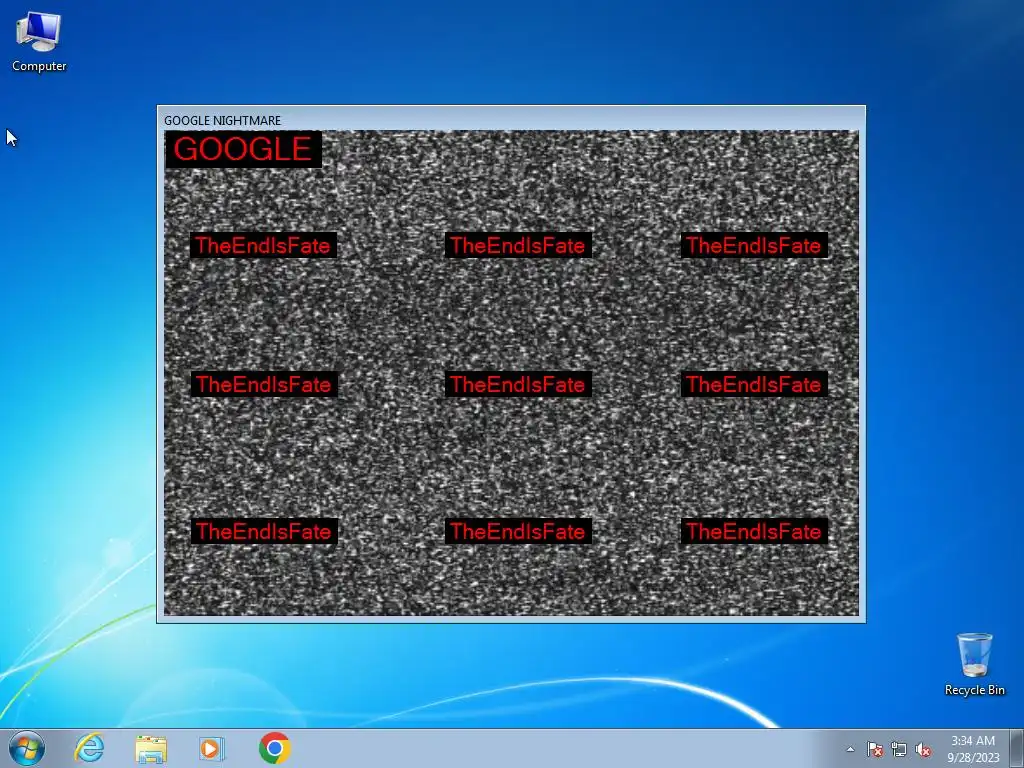
Task: Open the Action Center flag tray icon
Action: 874,749
